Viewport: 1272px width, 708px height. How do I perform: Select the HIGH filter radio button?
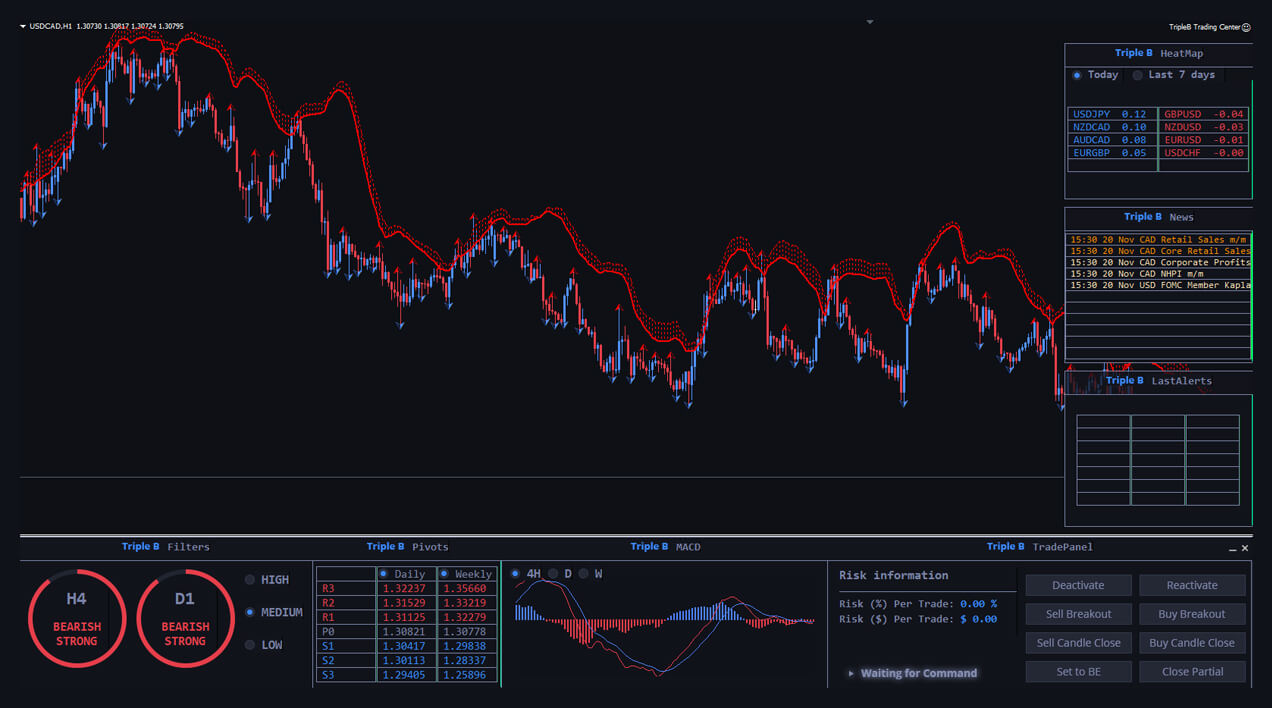pos(250,580)
